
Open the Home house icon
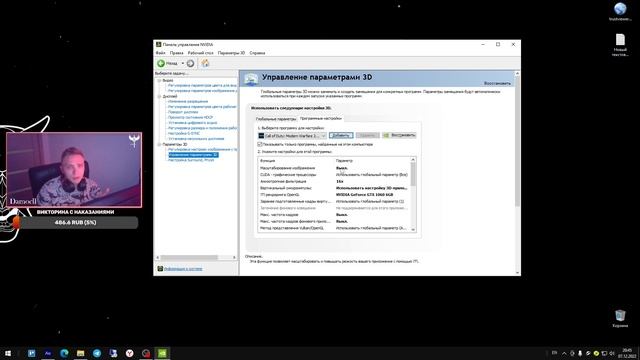[x=205, y=63]
